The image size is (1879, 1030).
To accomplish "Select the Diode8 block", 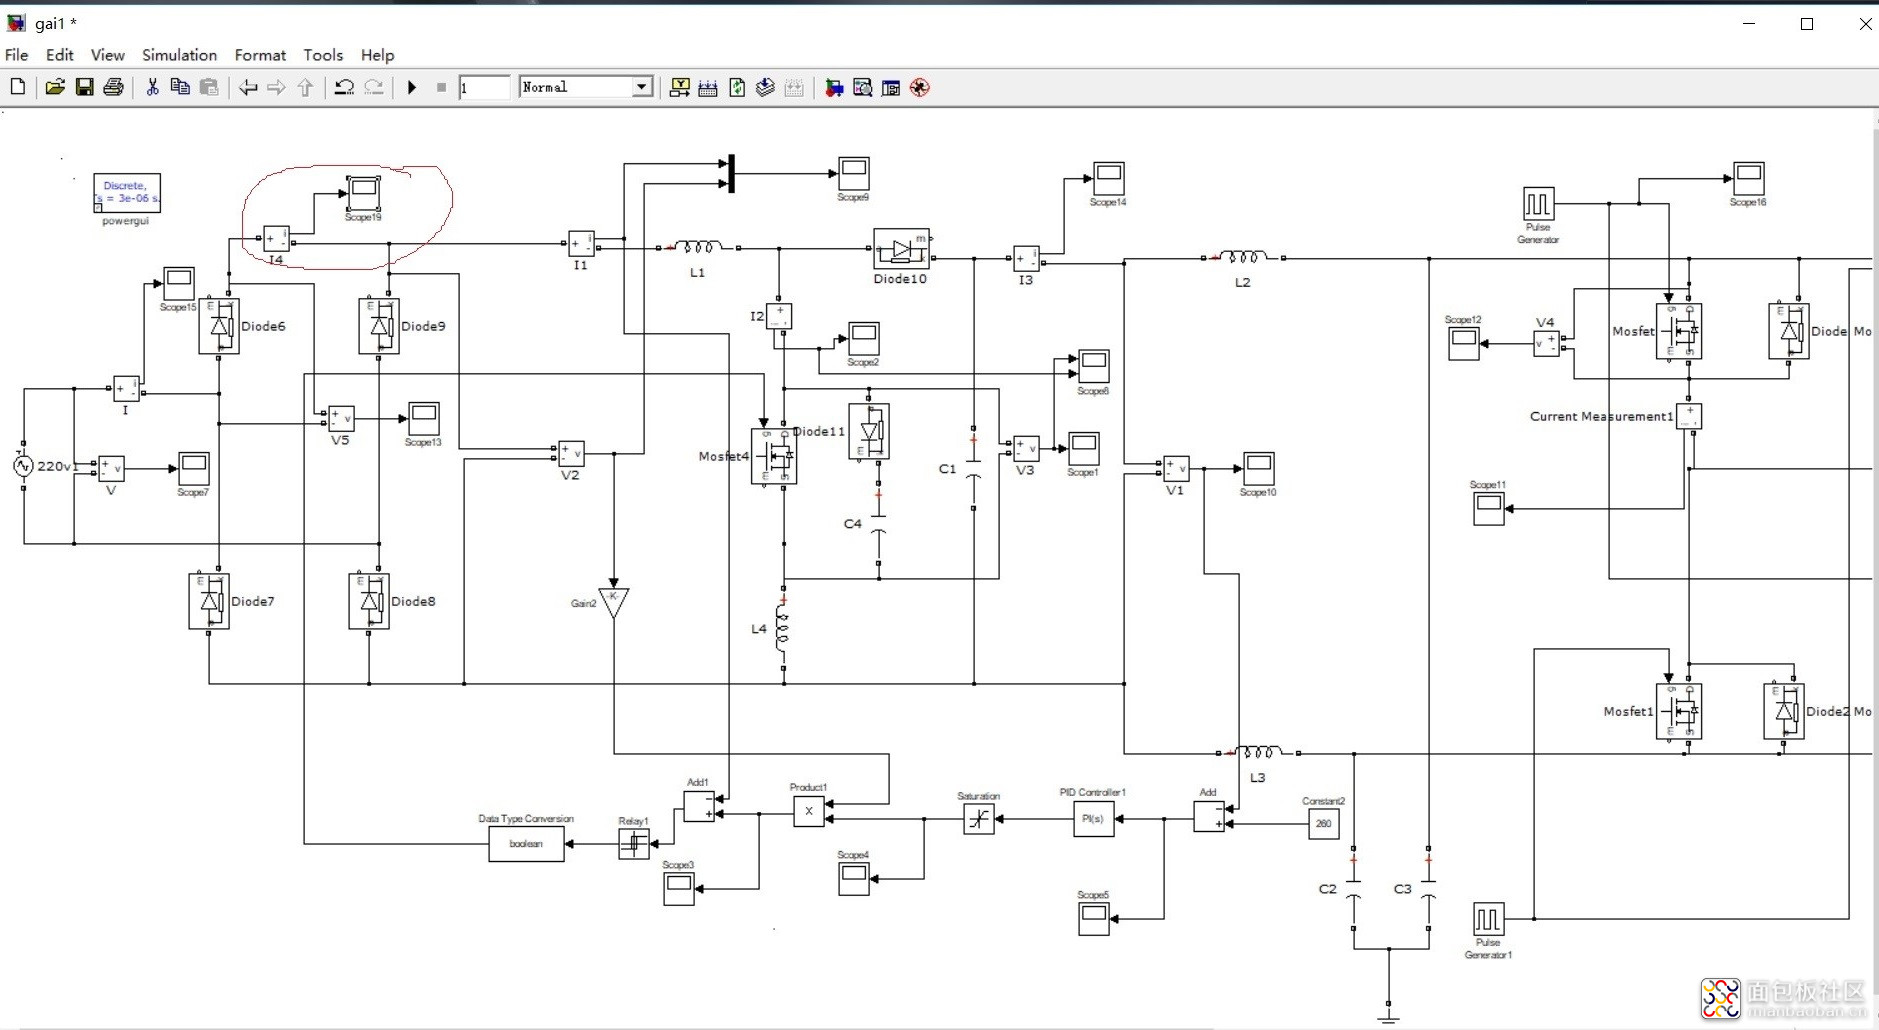I will [369, 601].
